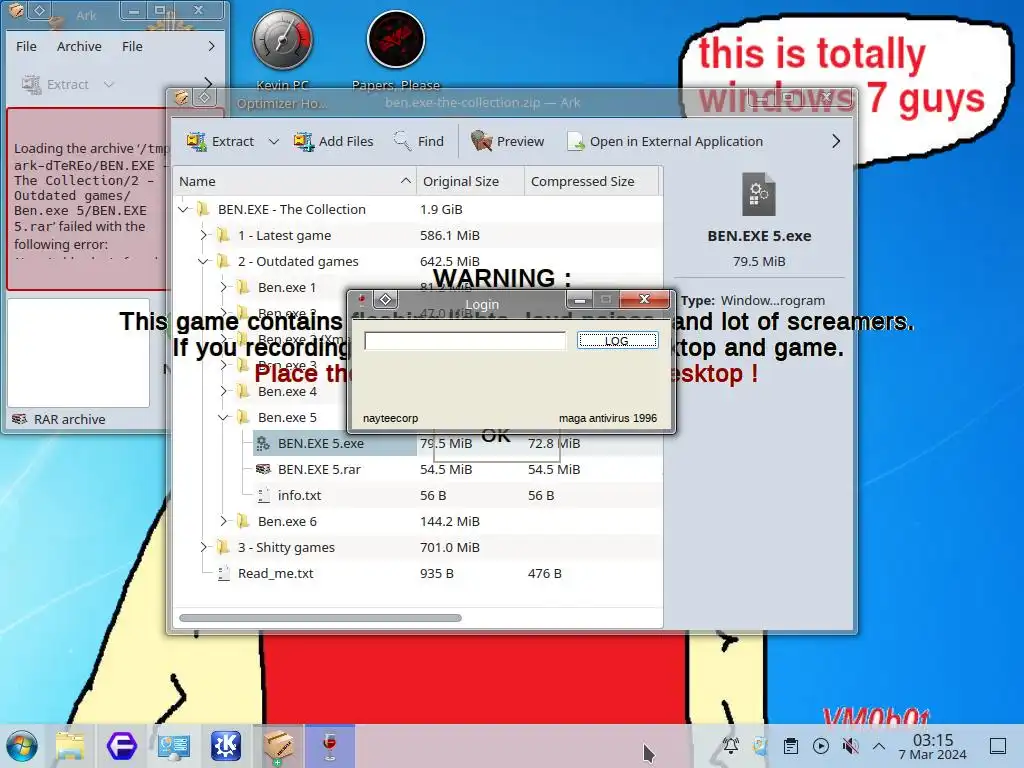The height and width of the screenshot is (768, 1024).
Task: Sort by the Original Size column
Action: tap(470, 182)
